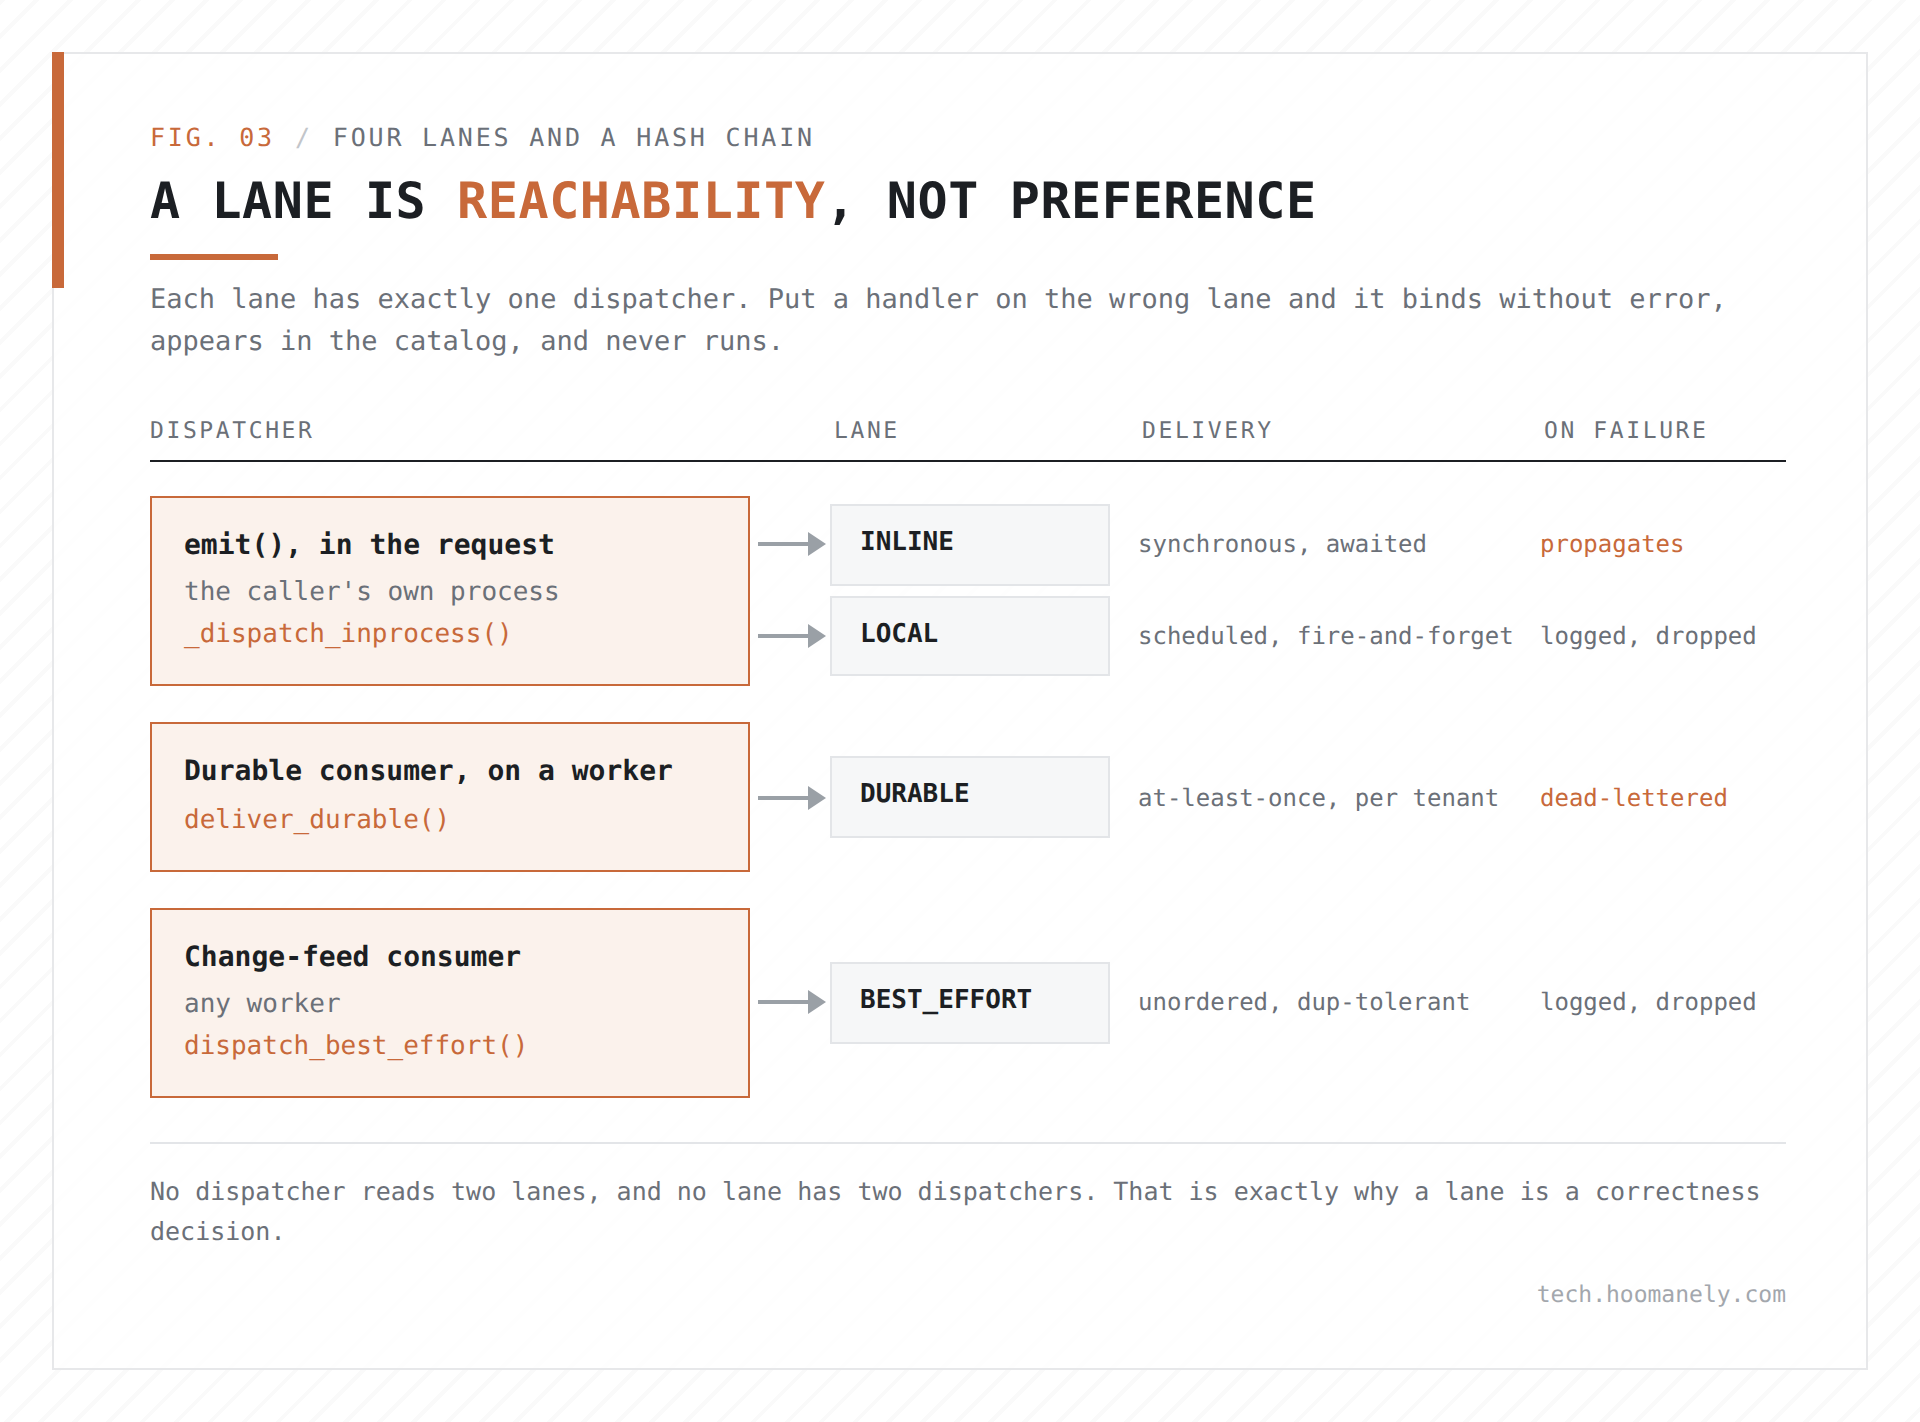The image size is (1920, 1422).
Task: Click the deliver_durable() function name
Action: tap(316, 819)
